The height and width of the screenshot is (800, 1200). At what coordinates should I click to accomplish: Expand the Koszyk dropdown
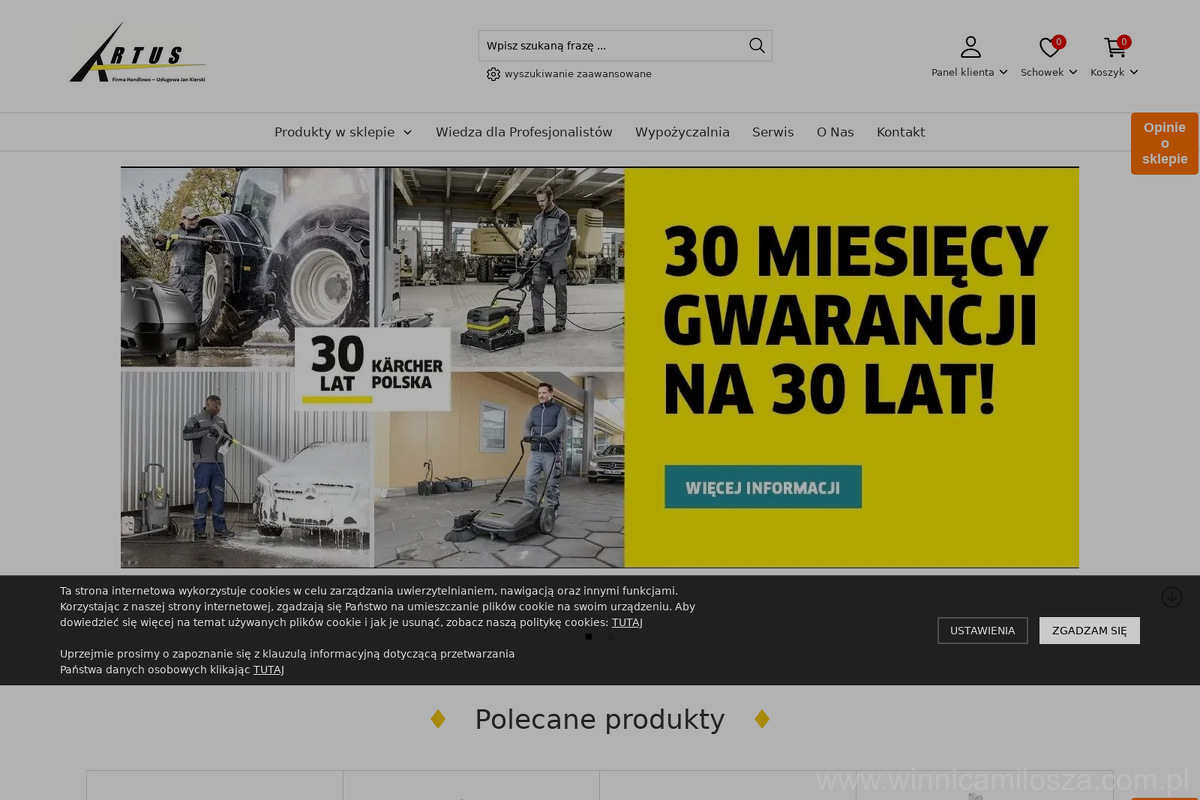[1114, 72]
